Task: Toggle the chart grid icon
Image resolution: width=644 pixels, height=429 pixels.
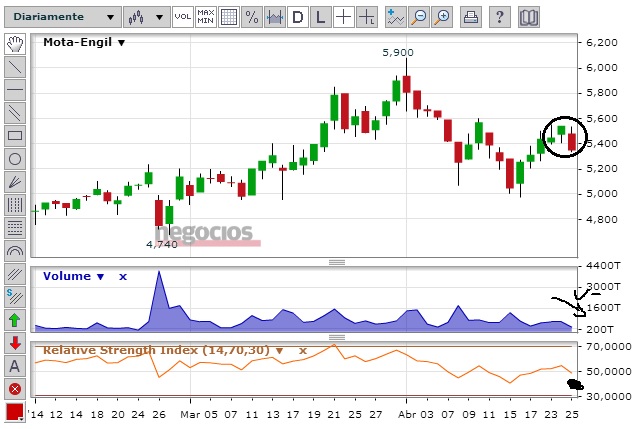Action: point(229,17)
